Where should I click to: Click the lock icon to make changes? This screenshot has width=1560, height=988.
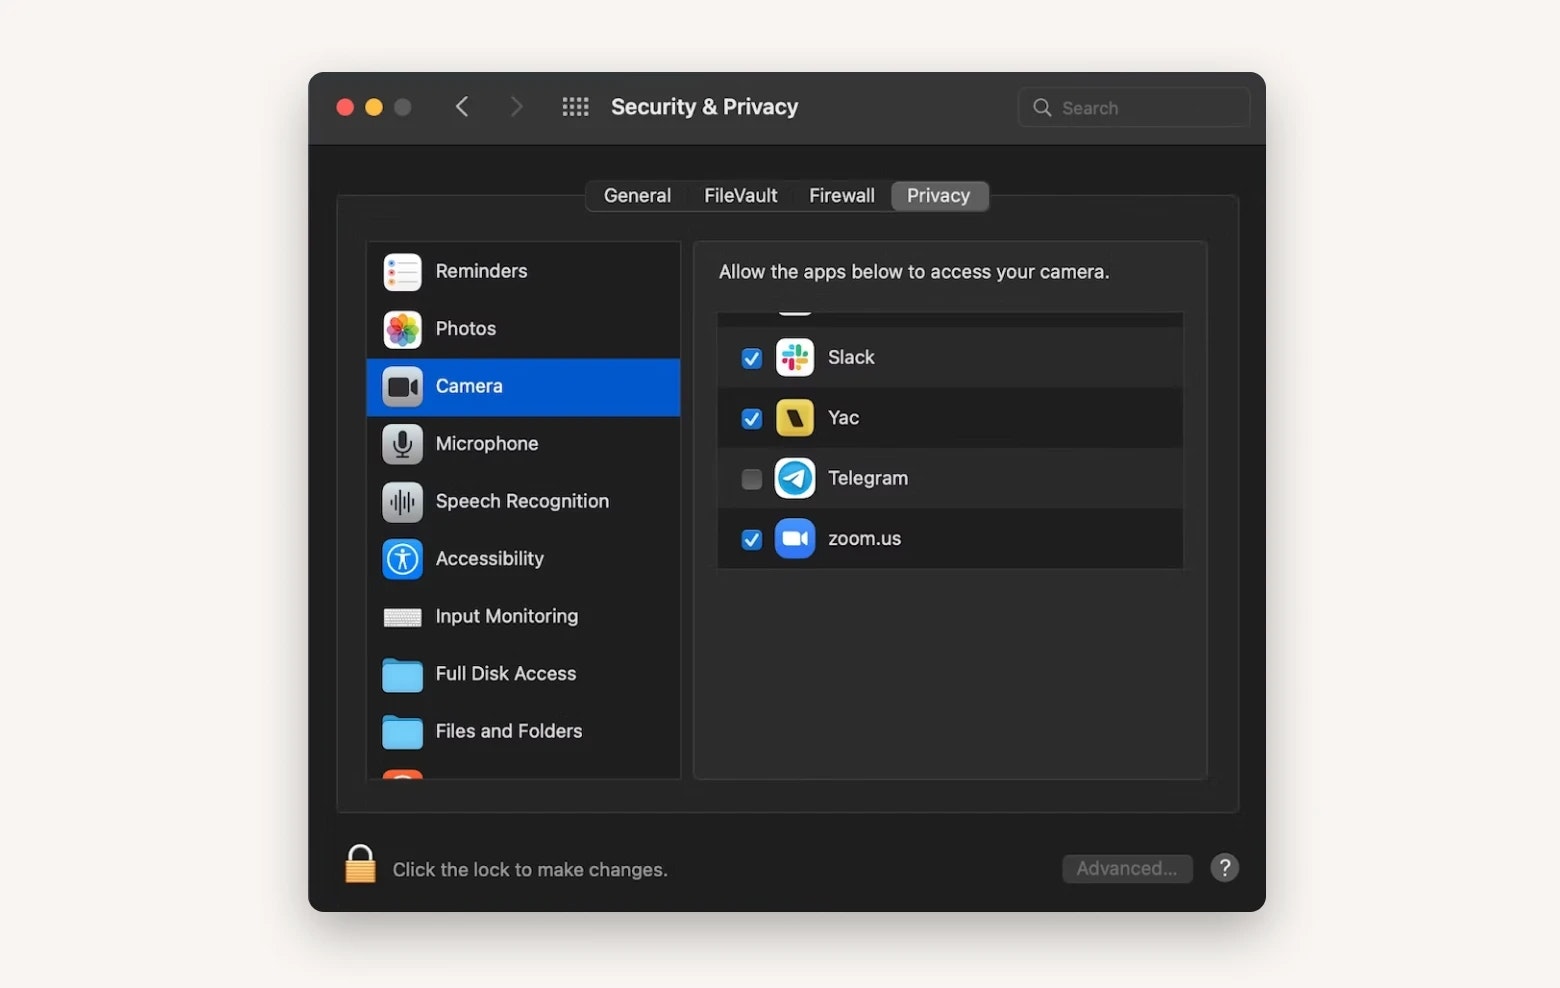tap(360, 864)
